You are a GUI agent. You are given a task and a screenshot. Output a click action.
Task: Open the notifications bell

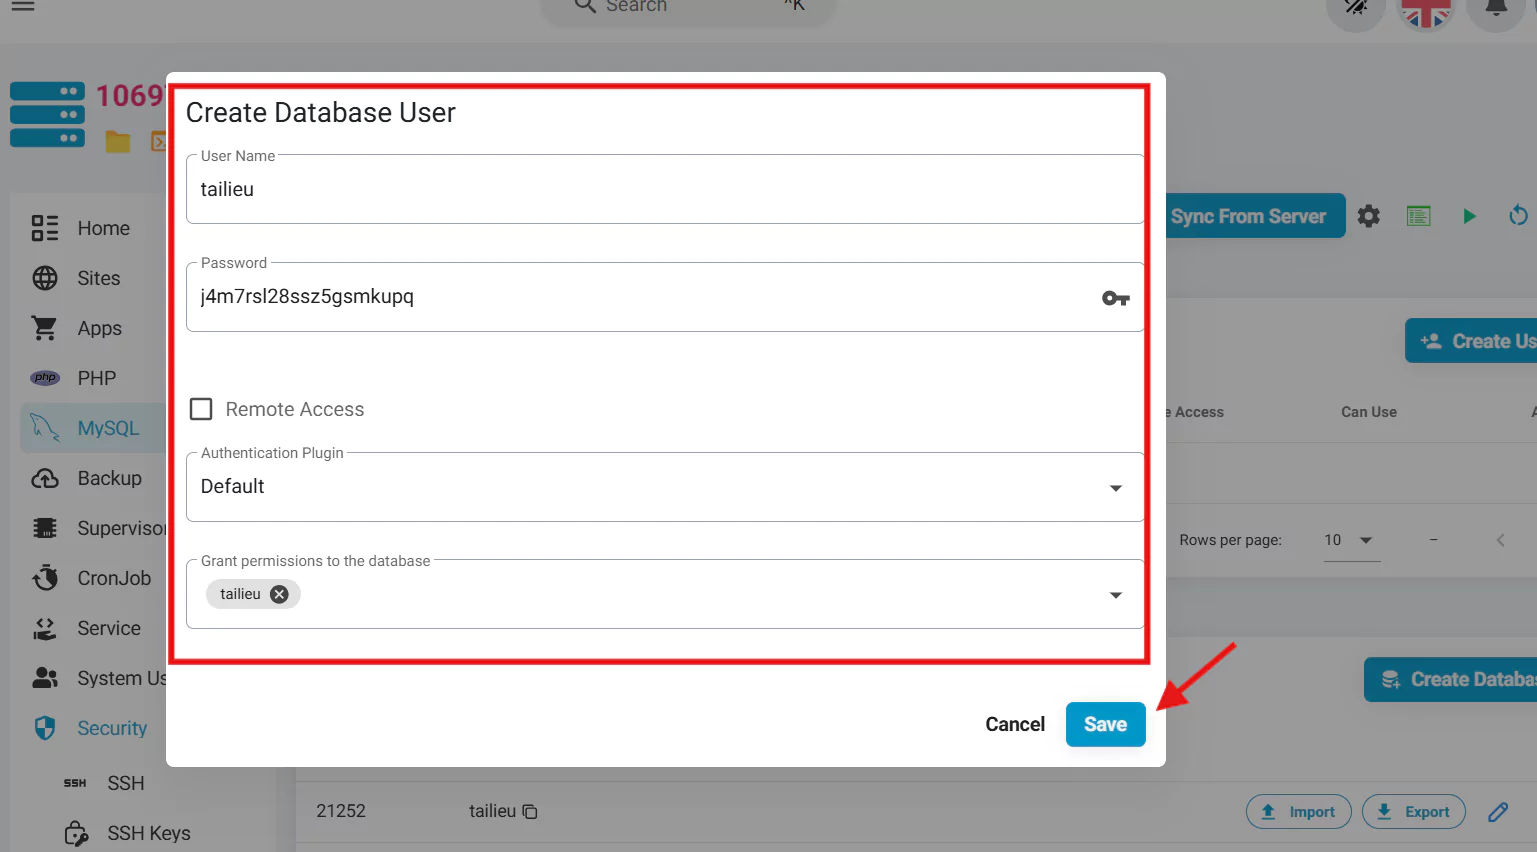pos(1495,8)
